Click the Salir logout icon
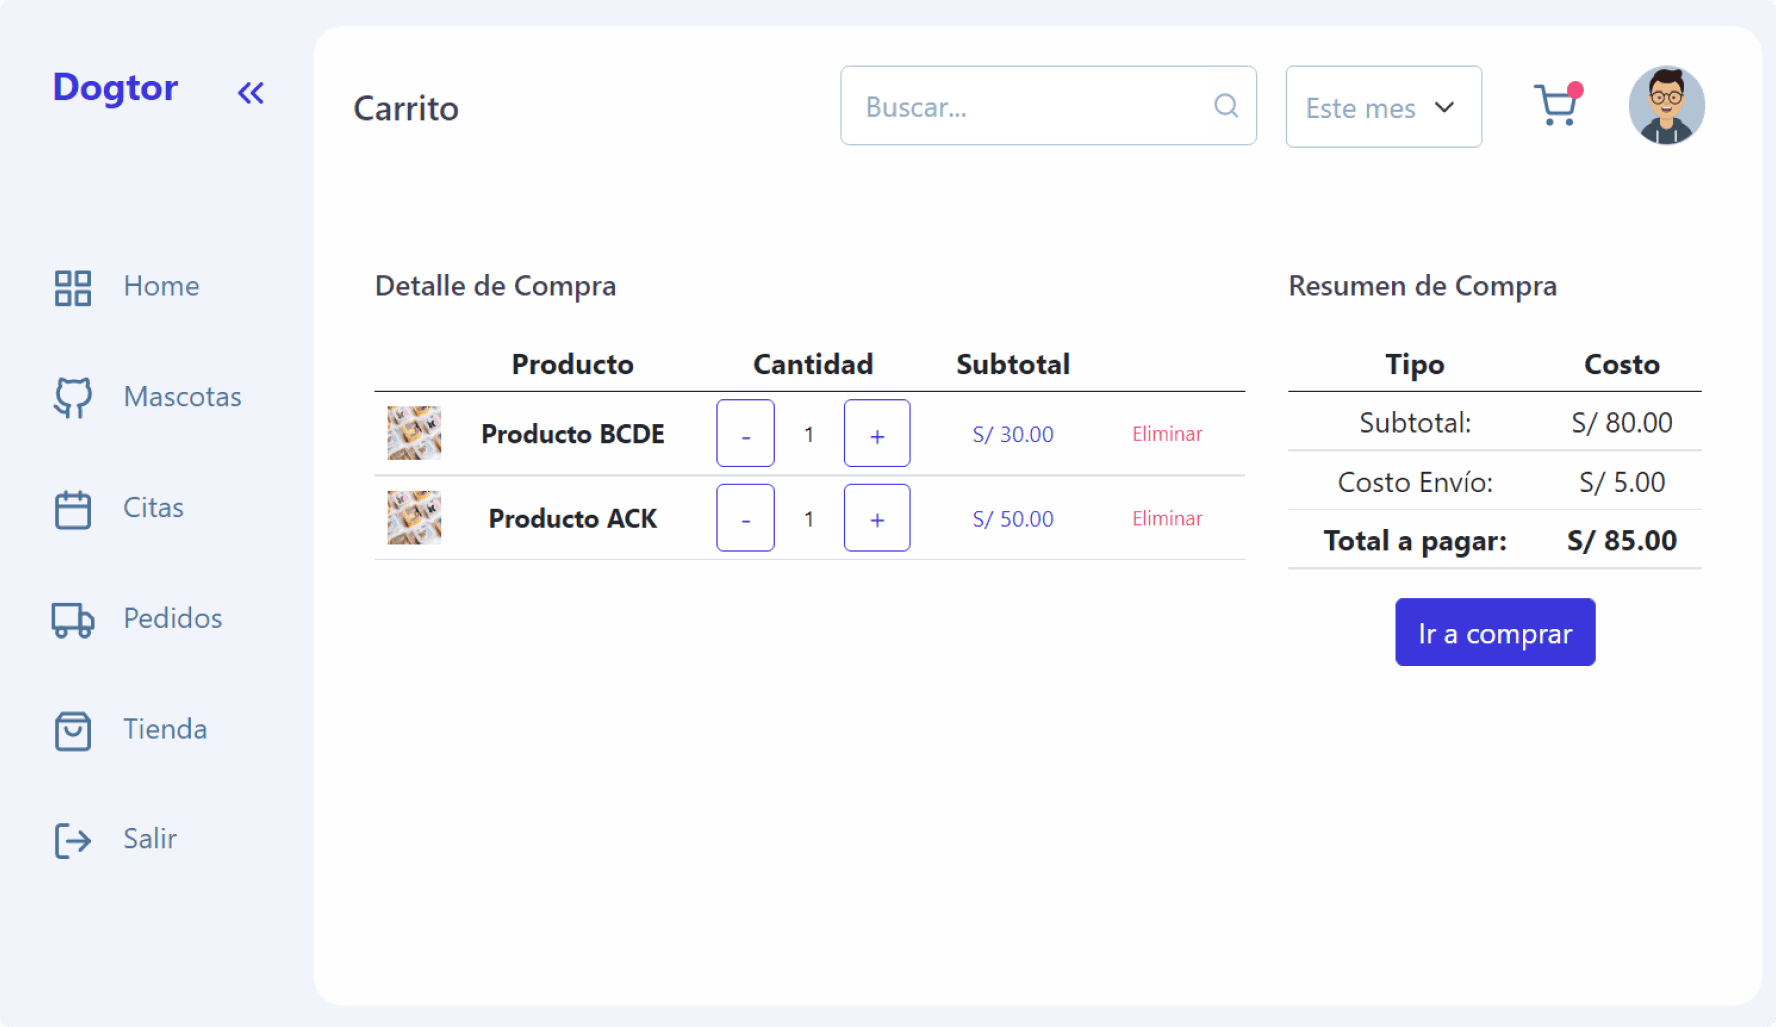This screenshot has width=1776, height=1027. tap(73, 841)
